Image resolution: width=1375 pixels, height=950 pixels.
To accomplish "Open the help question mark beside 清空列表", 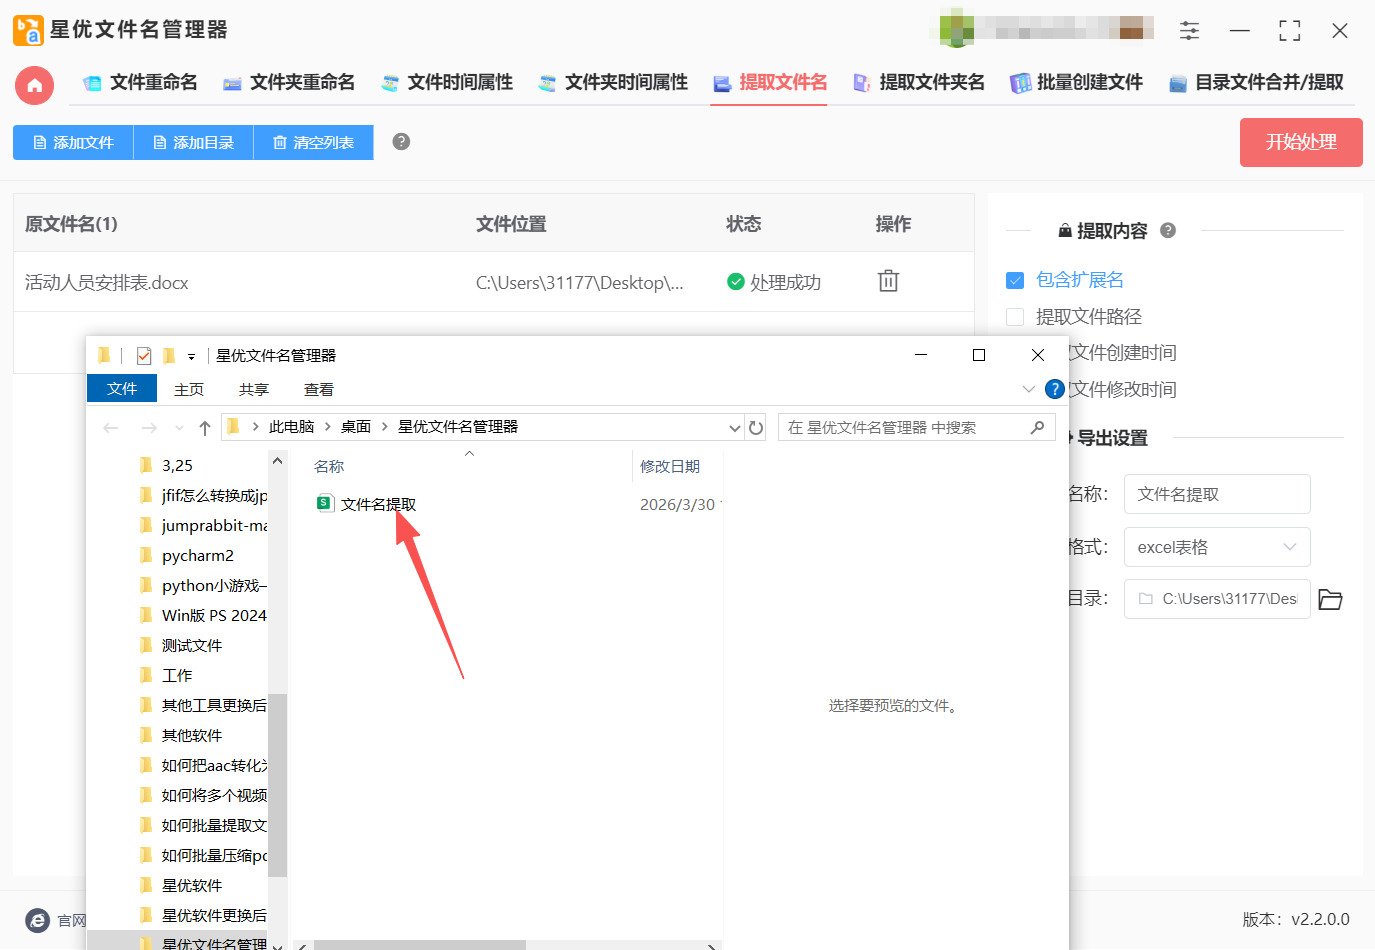I will (401, 142).
